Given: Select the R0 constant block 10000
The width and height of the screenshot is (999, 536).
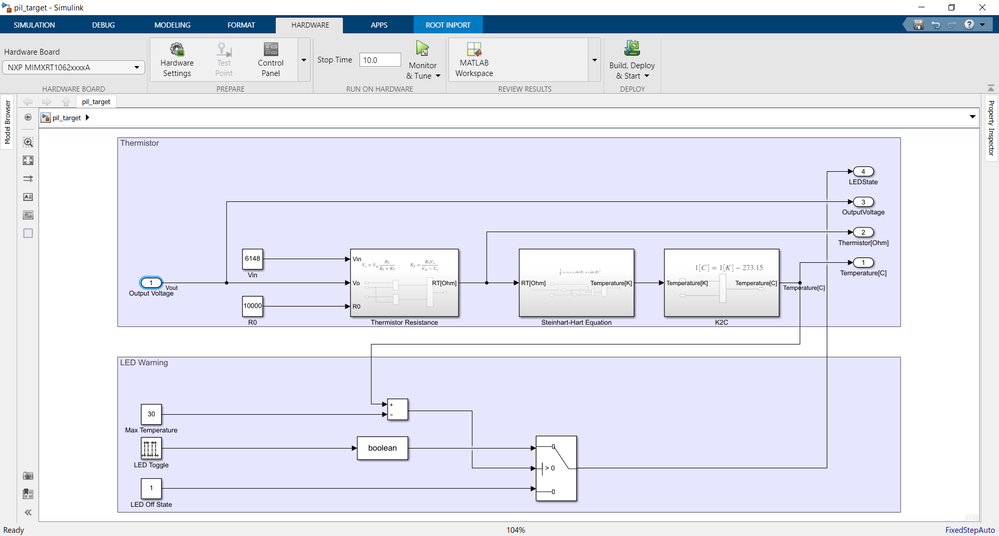Looking at the screenshot, I should coord(252,306).
